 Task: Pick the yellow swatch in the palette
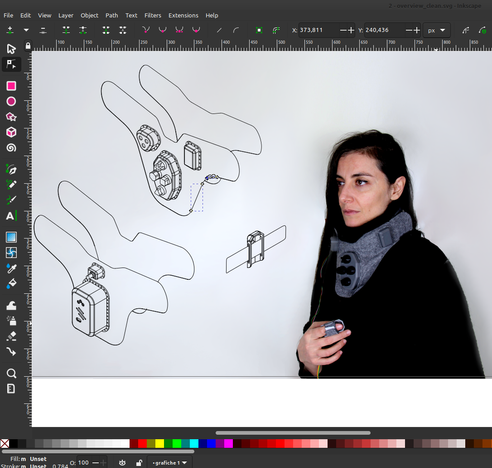[x=159, y=443]
